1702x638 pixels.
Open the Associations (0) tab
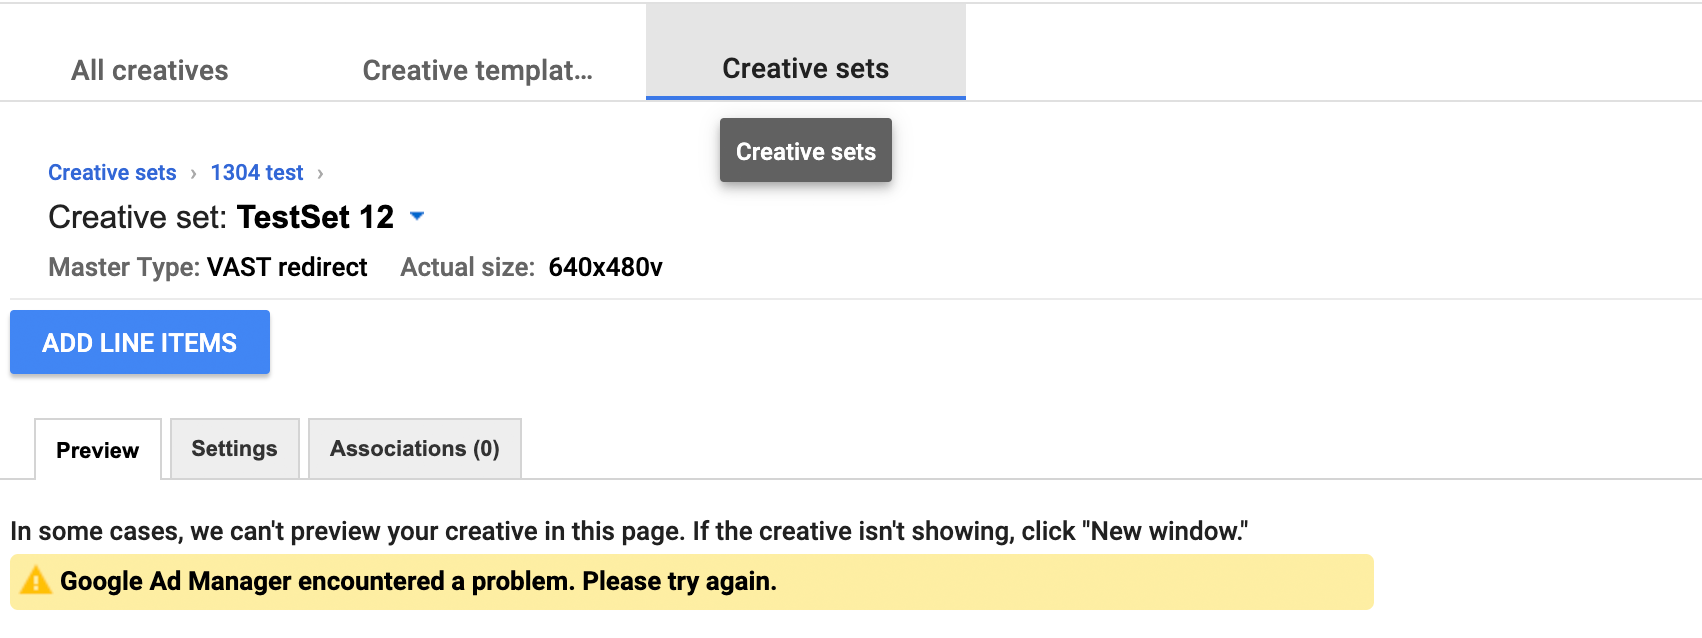(414, 448)
